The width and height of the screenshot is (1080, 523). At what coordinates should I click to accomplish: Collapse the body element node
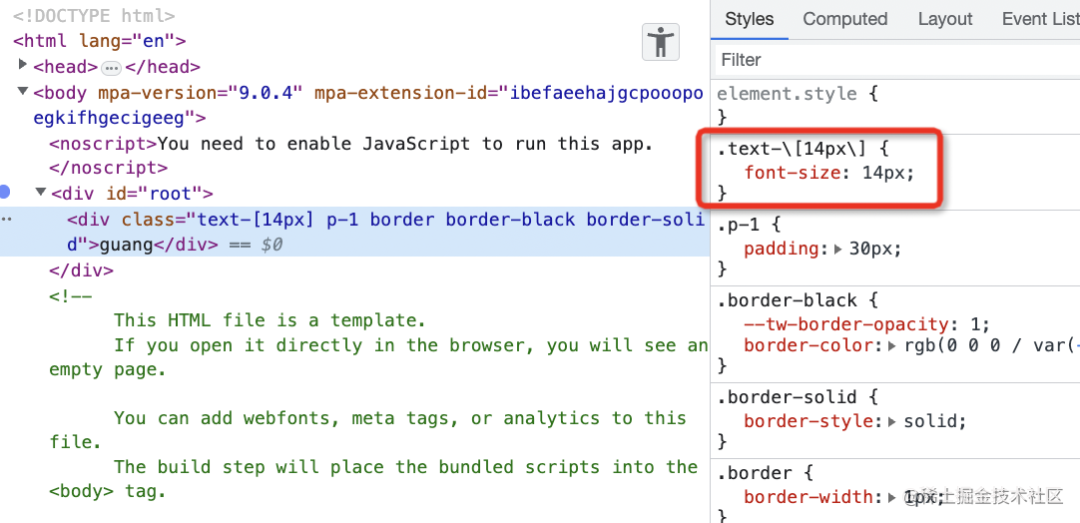(x=23, y=92)
